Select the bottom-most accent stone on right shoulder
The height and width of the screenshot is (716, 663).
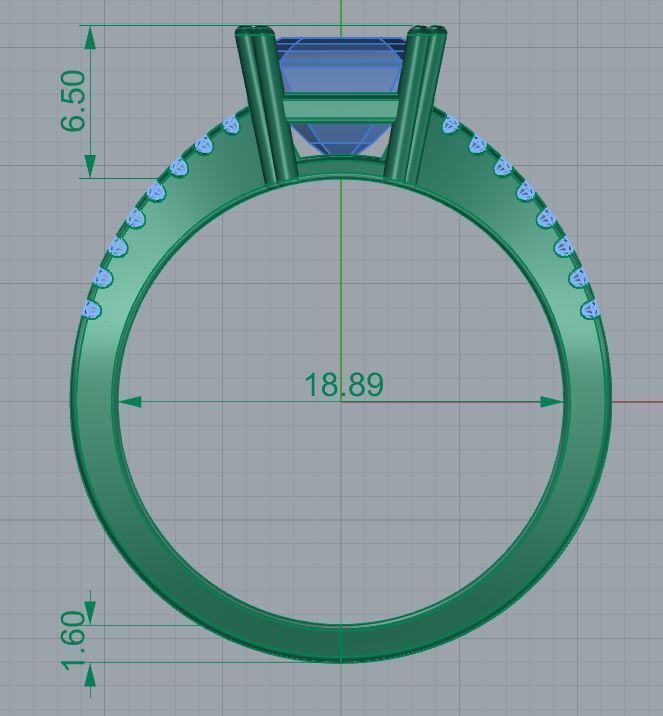coord(590,310)
